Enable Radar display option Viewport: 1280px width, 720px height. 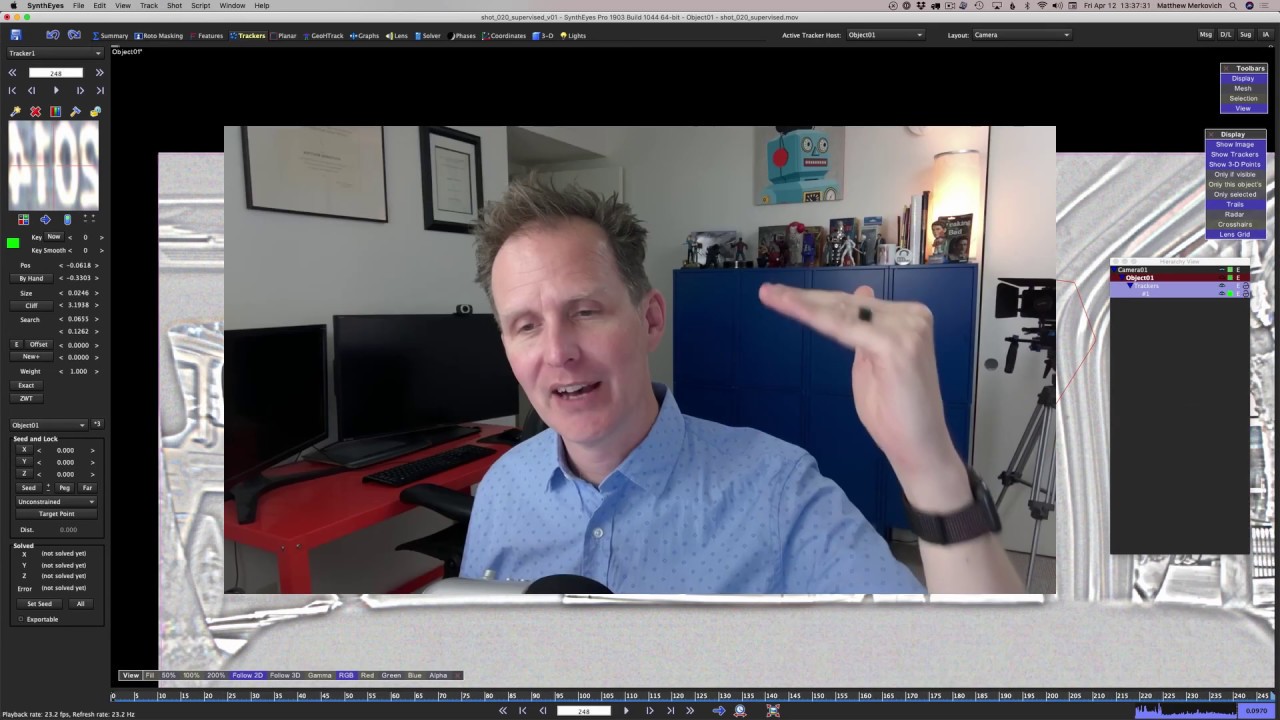pyautogui.click(x=1235, y=215)
